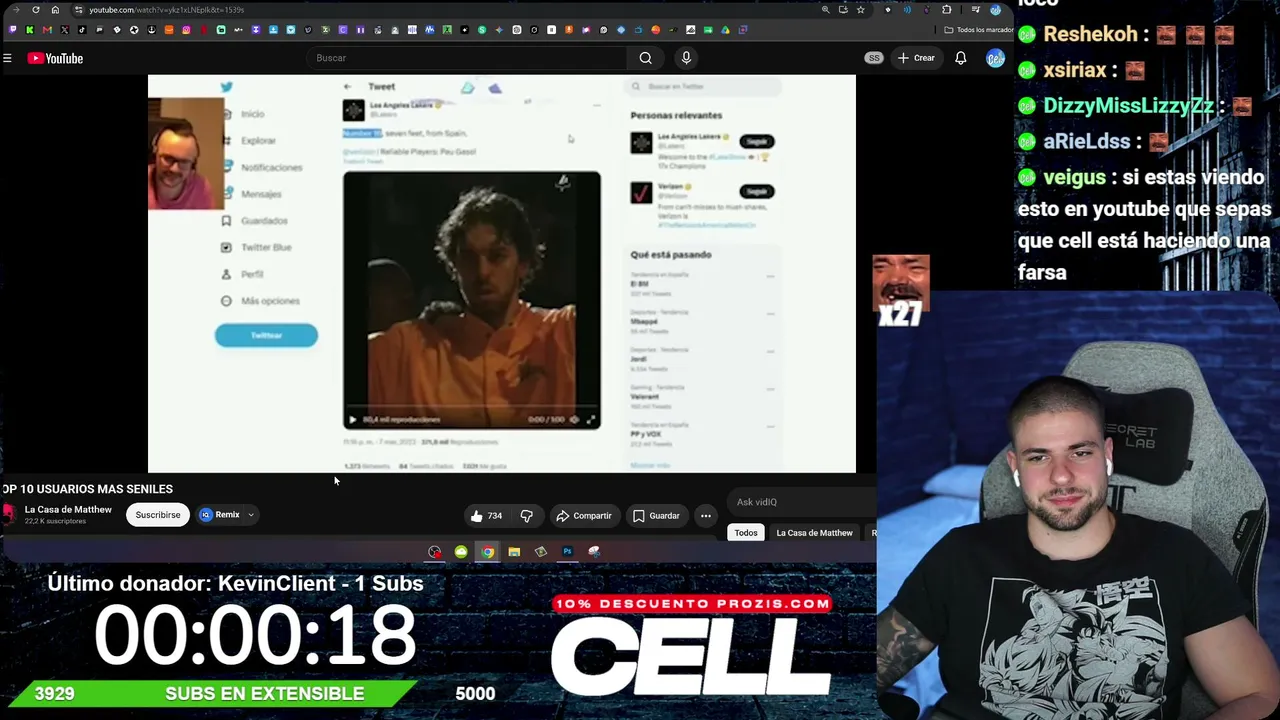1280x720 pixels.
Task: Start voice search with the microphone
Action: tap(686, 58)
